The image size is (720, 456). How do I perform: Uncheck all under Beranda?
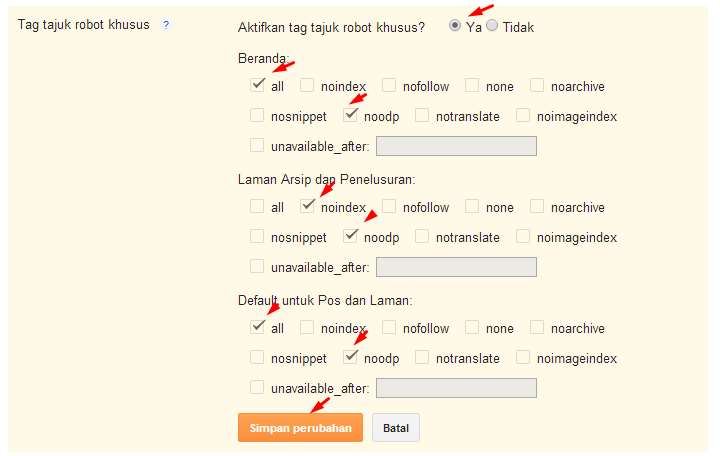pyautogui.click(x=258, y=85)
